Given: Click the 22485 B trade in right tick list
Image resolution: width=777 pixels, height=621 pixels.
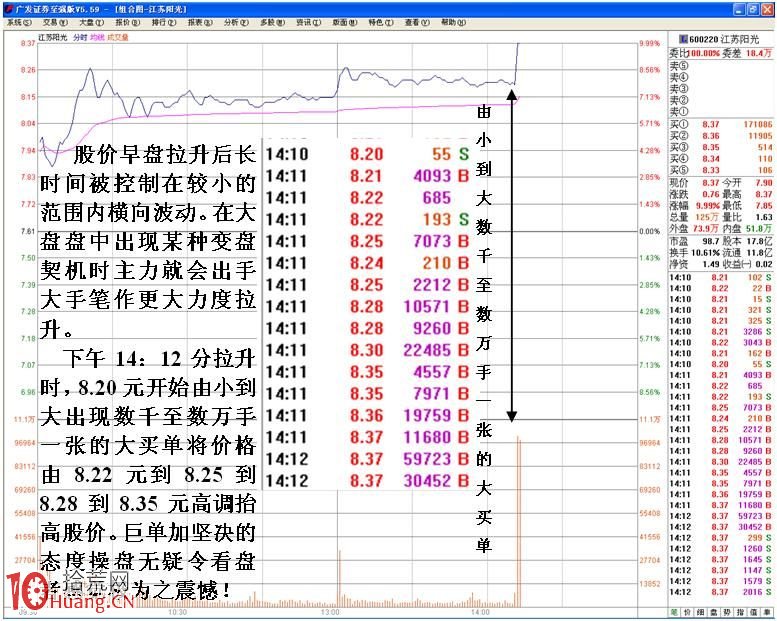Looking at the screenshot, I should [721, 462].
